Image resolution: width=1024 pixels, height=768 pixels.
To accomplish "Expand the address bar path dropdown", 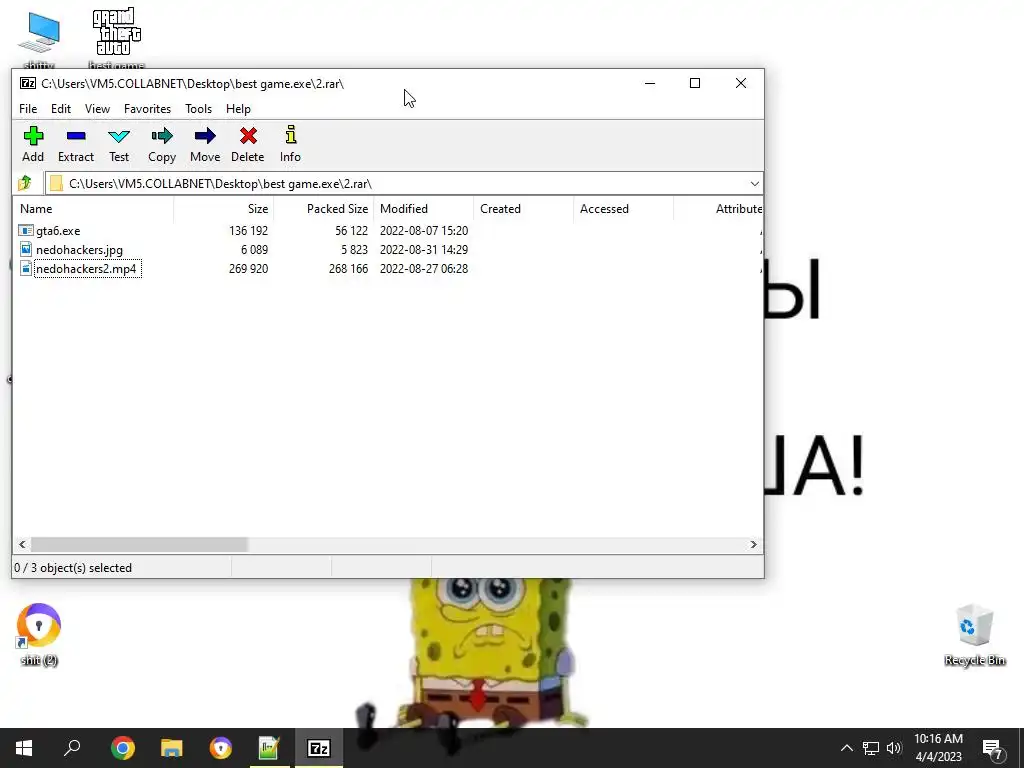I will tap(754, 184).
